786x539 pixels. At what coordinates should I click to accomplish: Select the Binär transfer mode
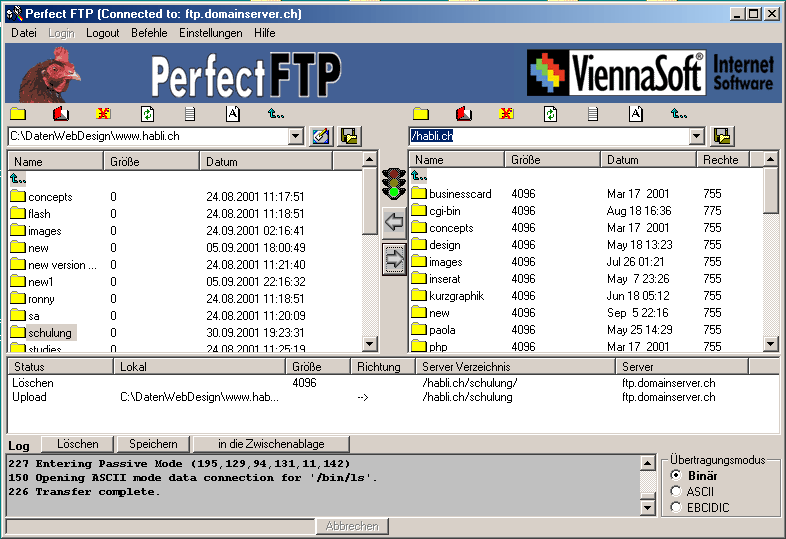tap(676, 475)
